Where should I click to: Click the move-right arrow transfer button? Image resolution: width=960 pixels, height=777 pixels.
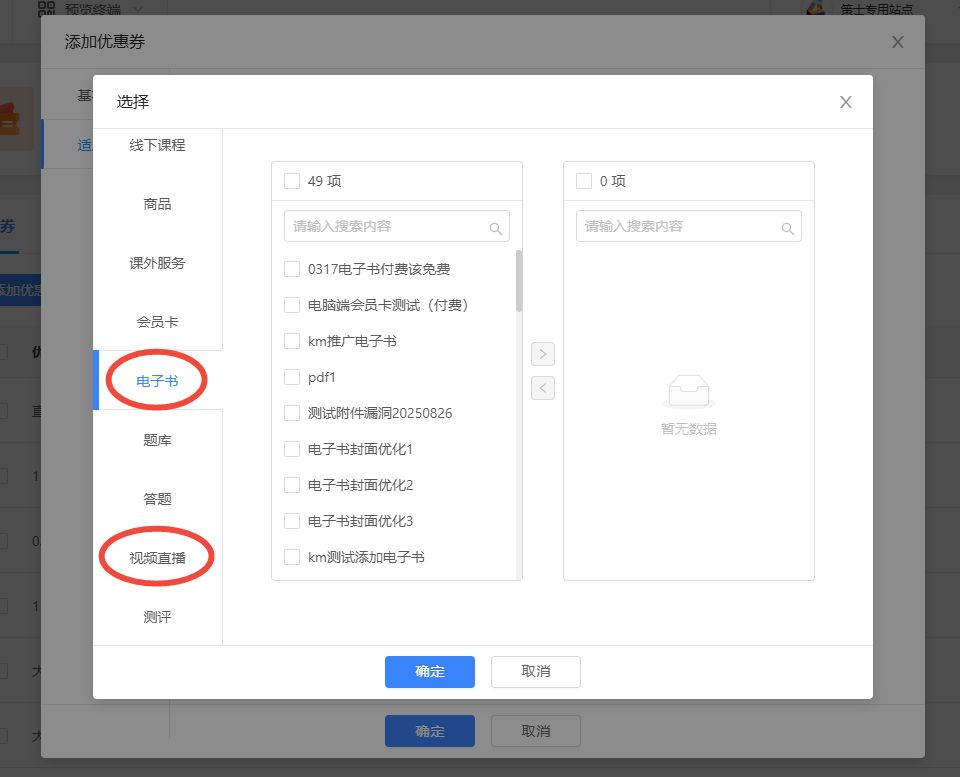coord(542,354)
